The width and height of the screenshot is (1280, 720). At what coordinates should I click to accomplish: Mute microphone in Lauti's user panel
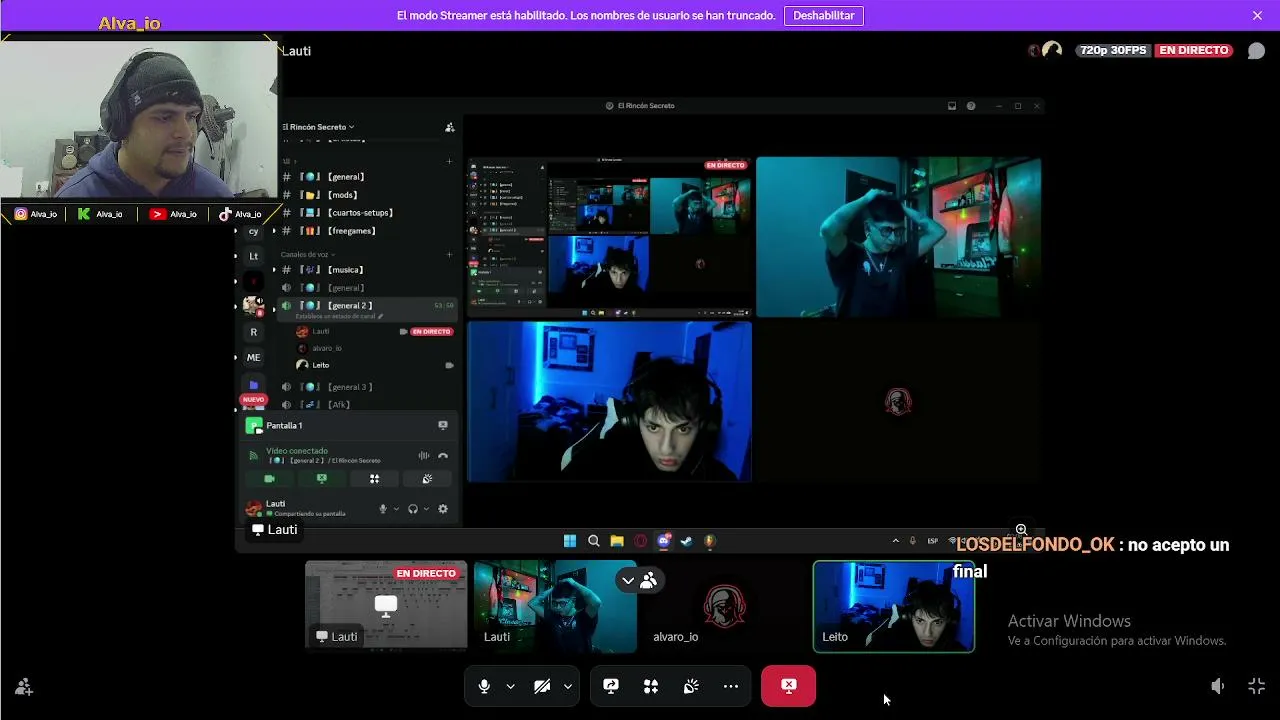(383, 509)
